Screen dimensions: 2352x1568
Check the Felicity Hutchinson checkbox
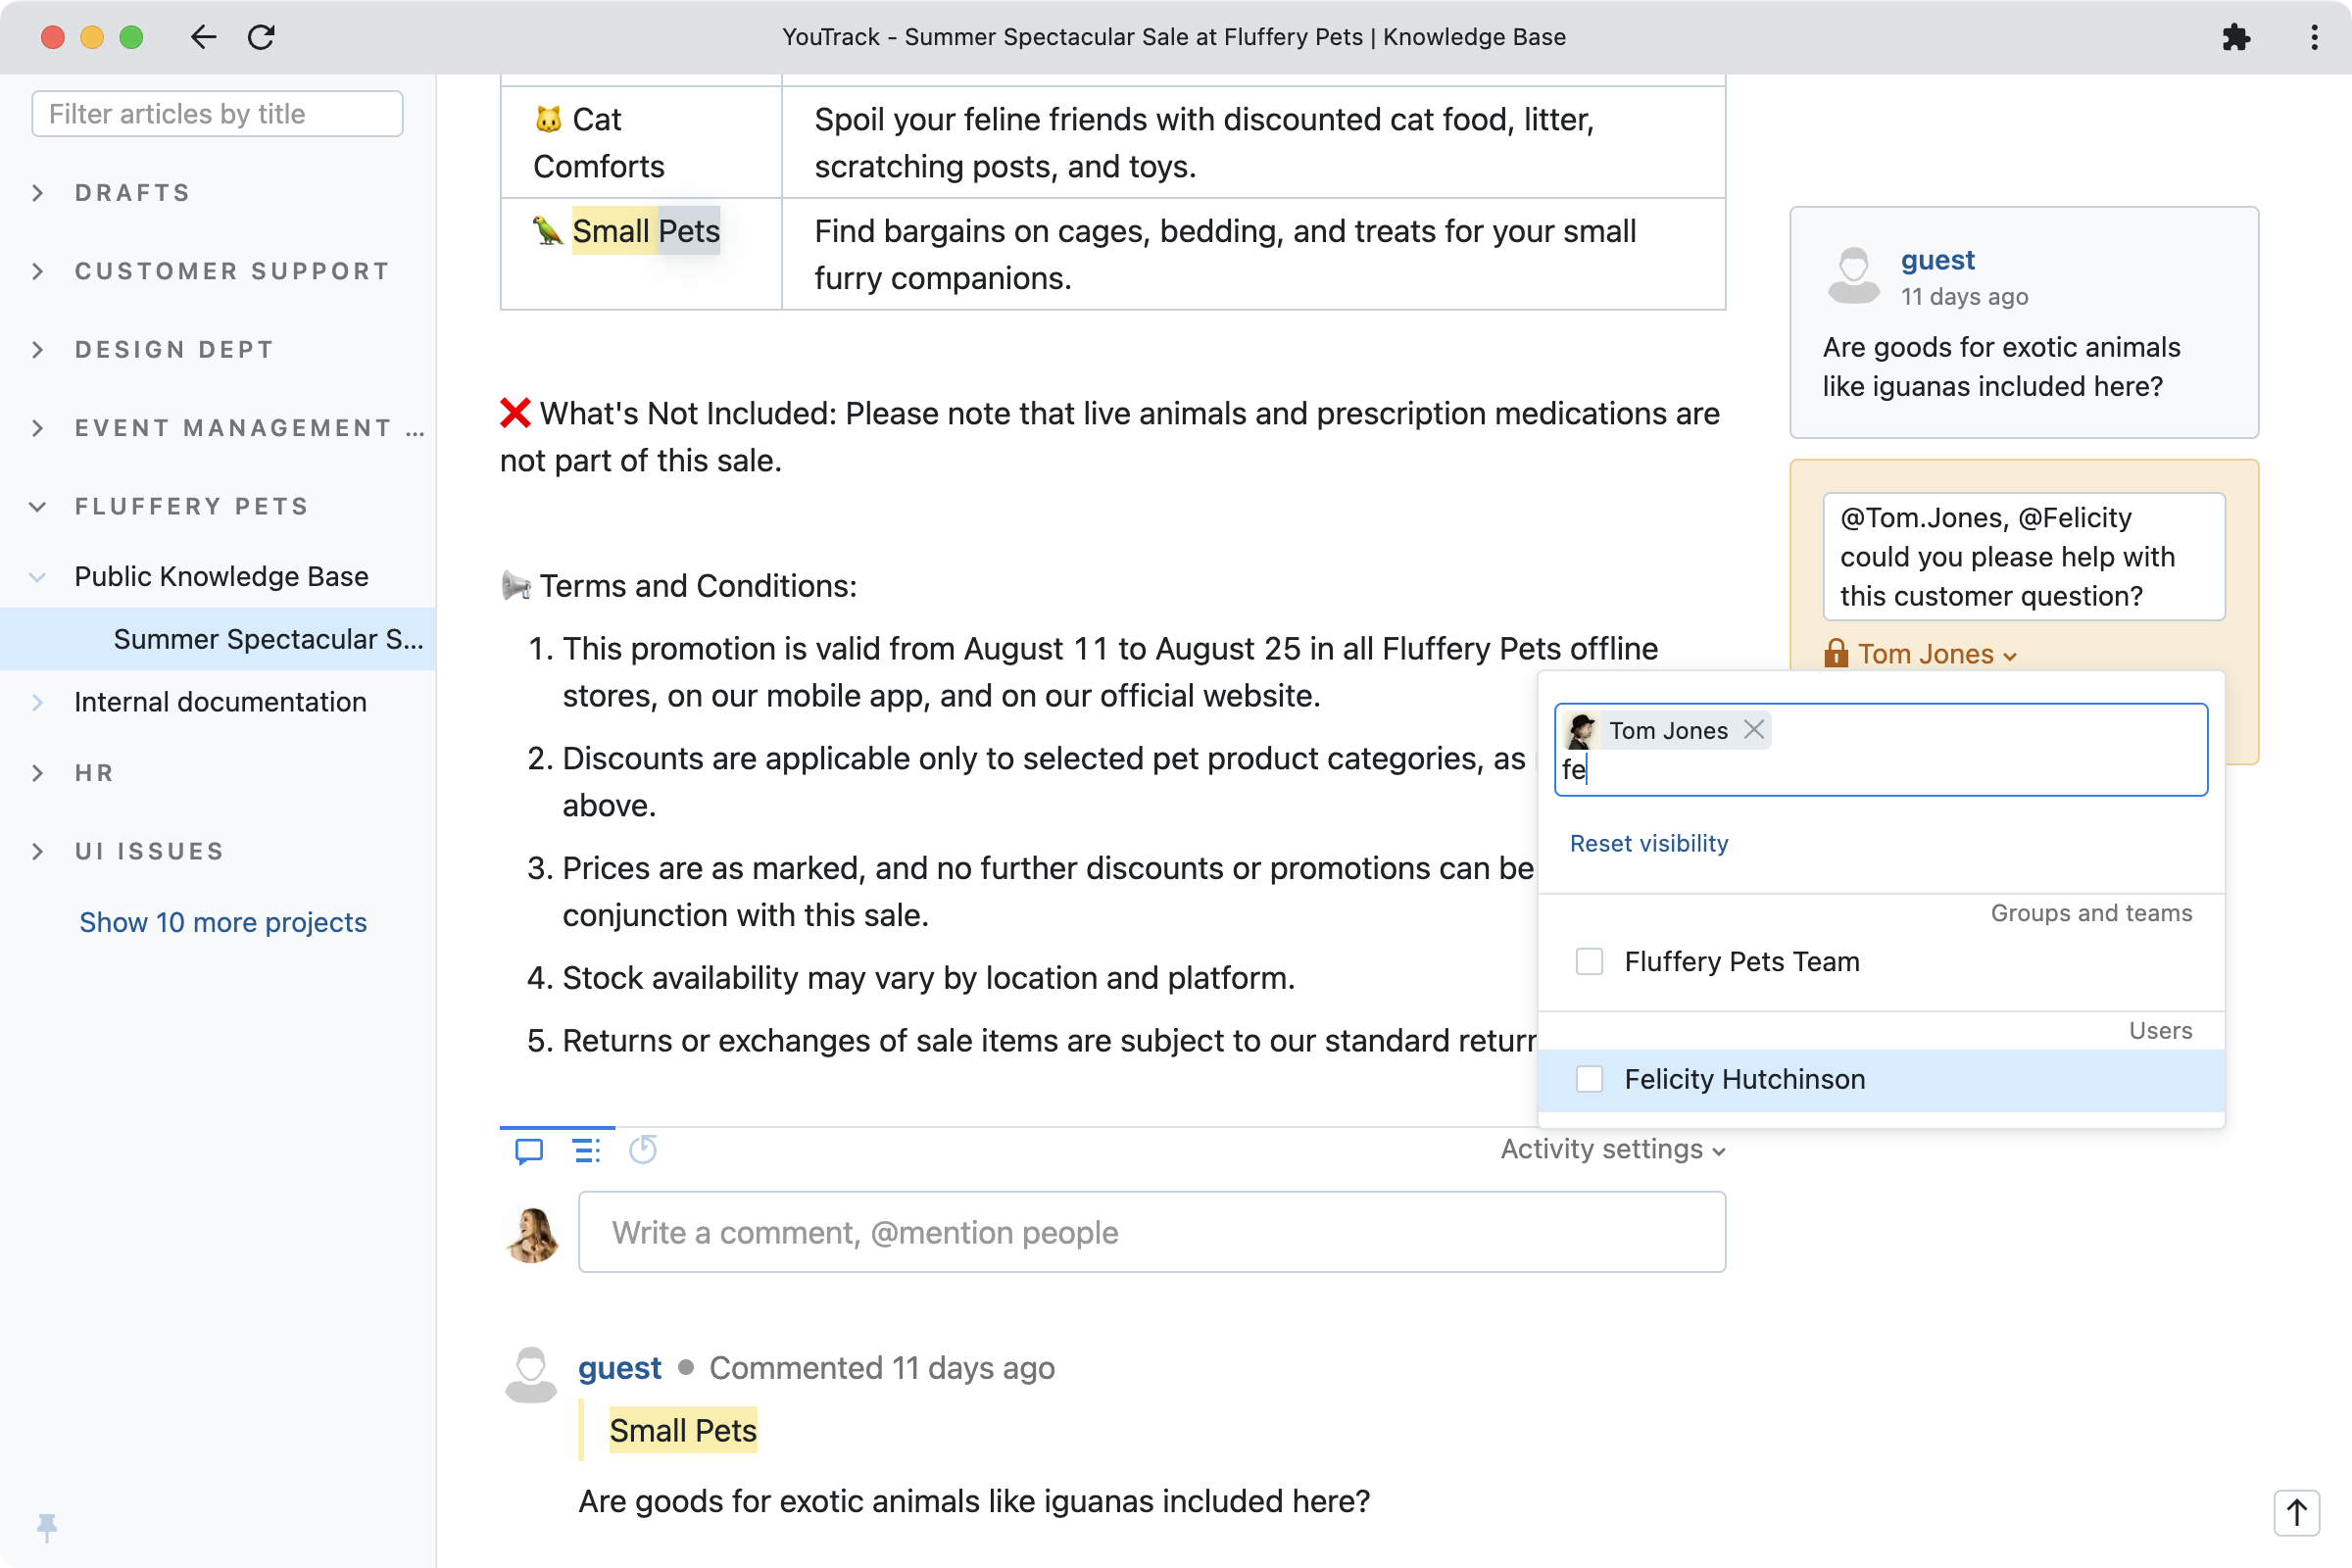pyautogui.click(x=1589, y=1079)
